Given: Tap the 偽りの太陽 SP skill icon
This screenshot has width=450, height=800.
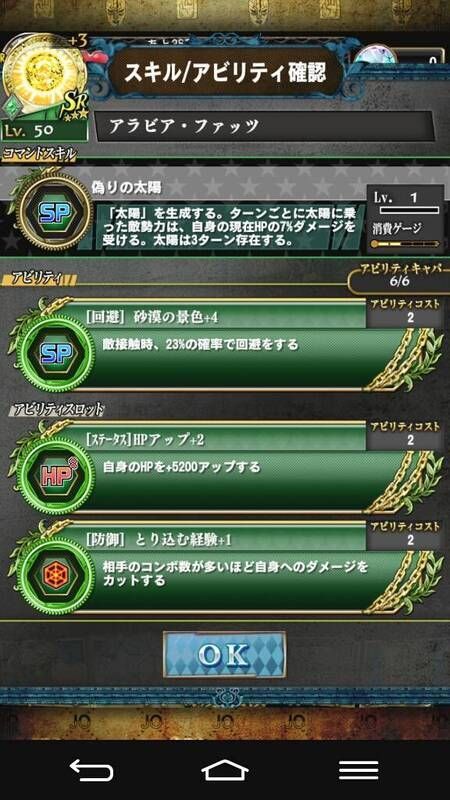Looking at the screenshot, I should click(x=55, y=214).
